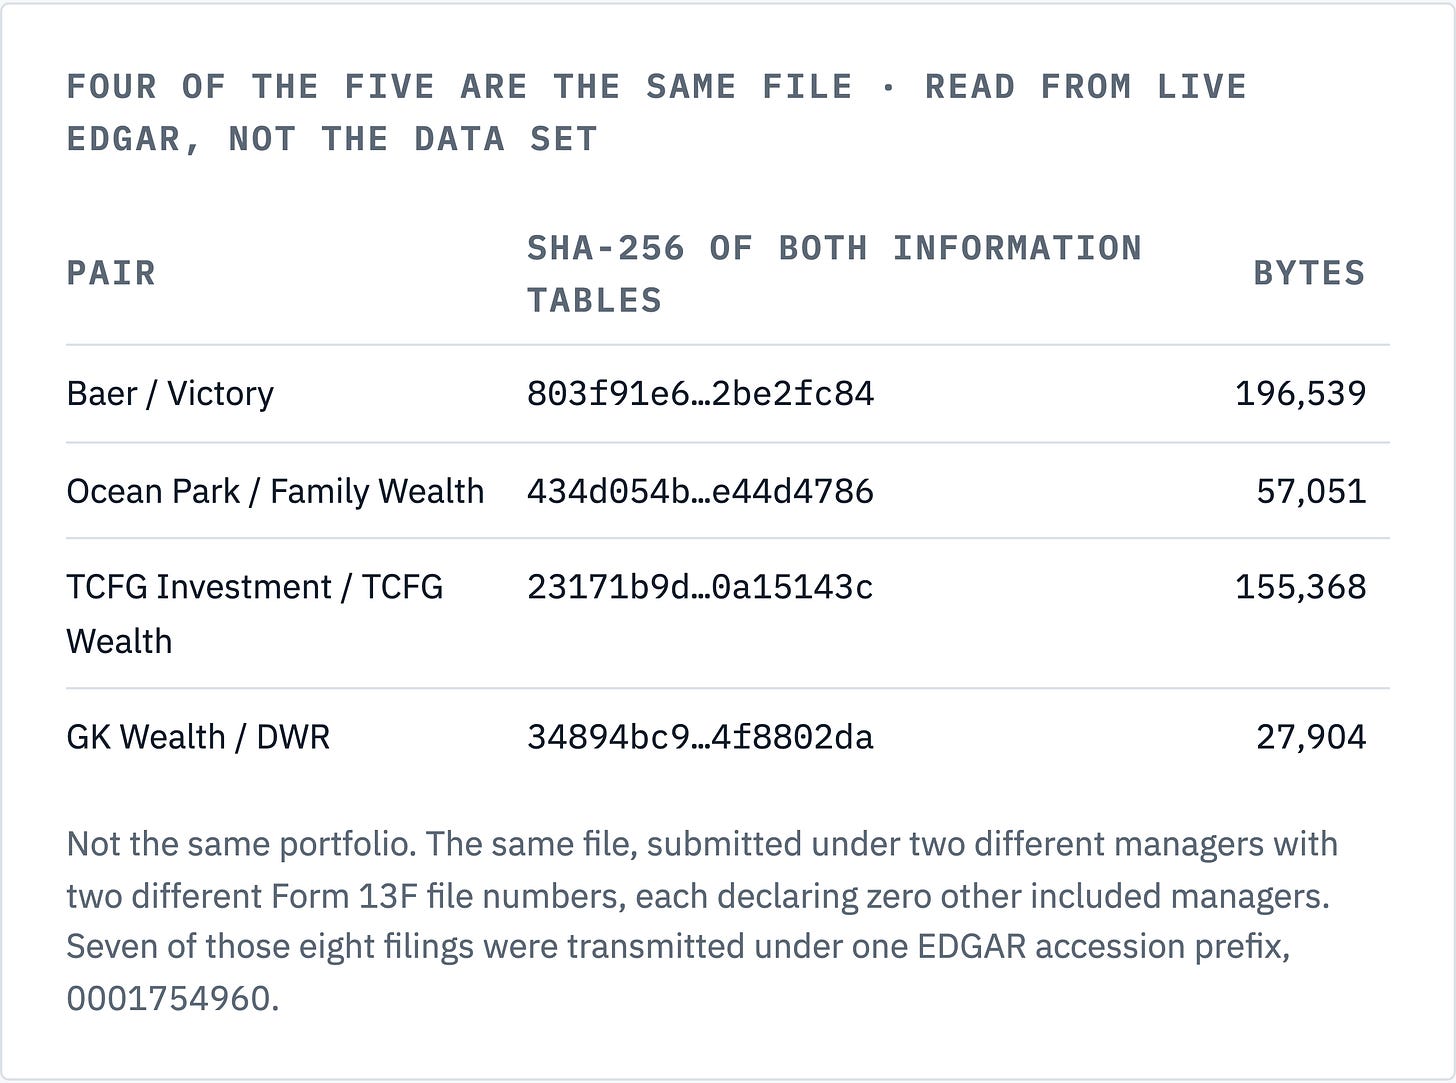
Task: Select the GK Wealth / DWR cell
Action: [x=198, y=737]
